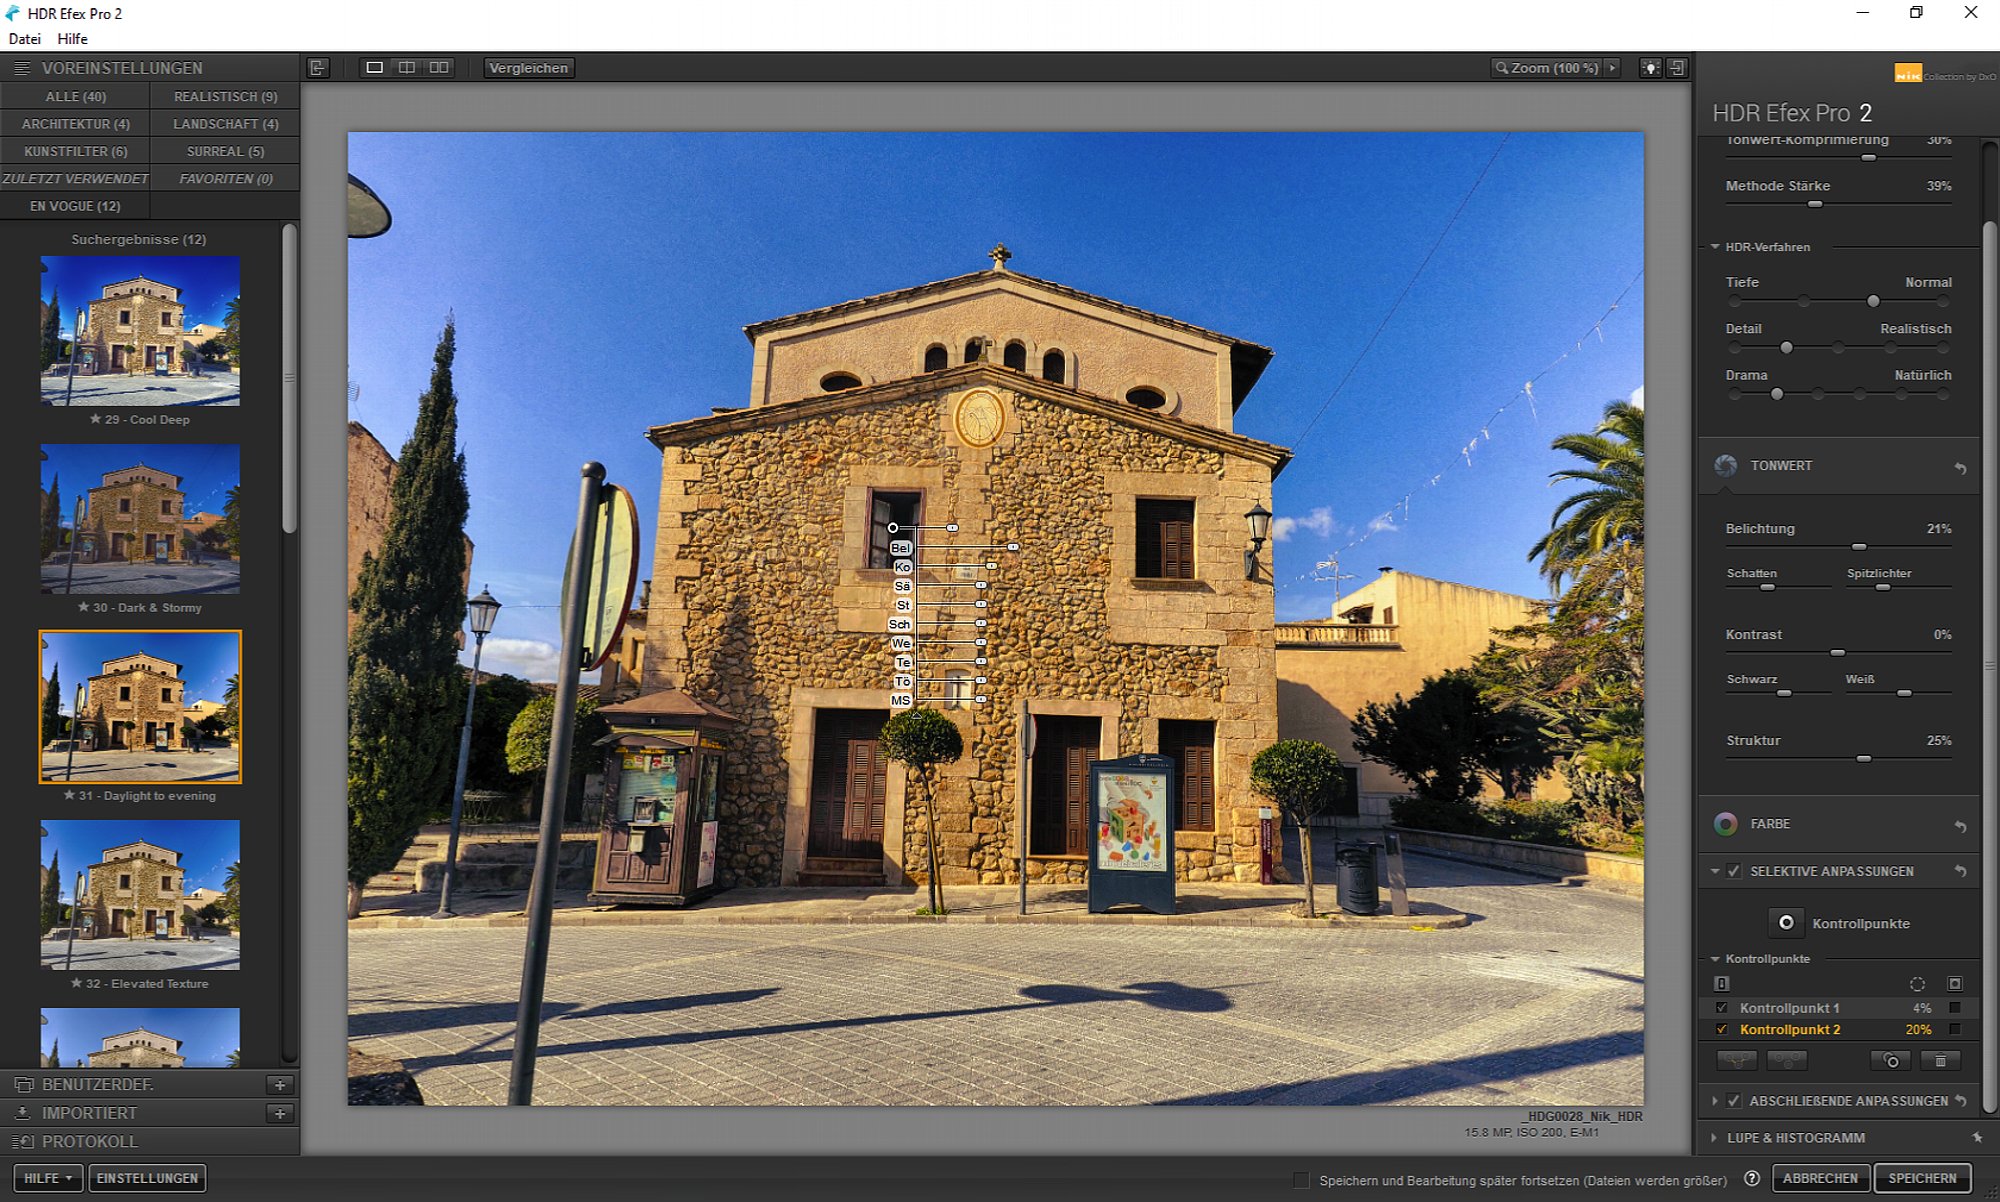The height and width of the screenshot is (1202, 2000).
Task: Uncheck Abschließende Anpassungen checkbox
Action: tap(1734, 1101)
